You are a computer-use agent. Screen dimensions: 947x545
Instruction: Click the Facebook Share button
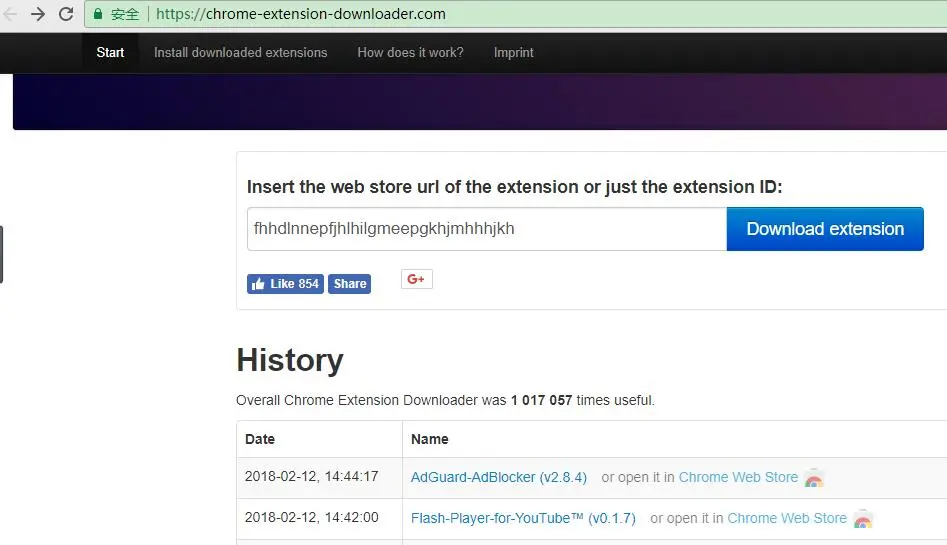tap(350, 284)
